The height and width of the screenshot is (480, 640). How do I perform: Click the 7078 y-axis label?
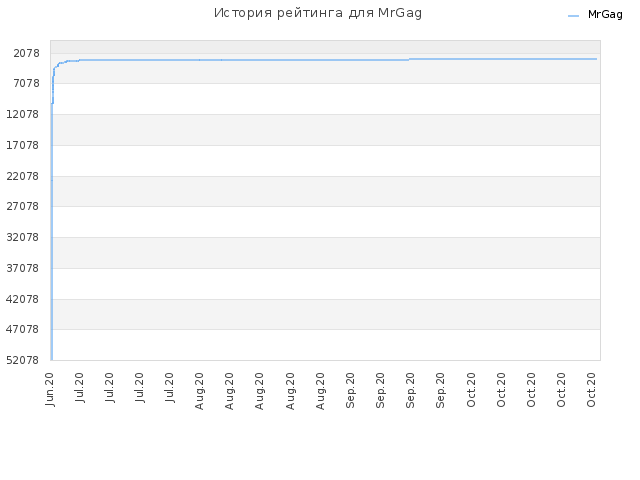point(27,83)
